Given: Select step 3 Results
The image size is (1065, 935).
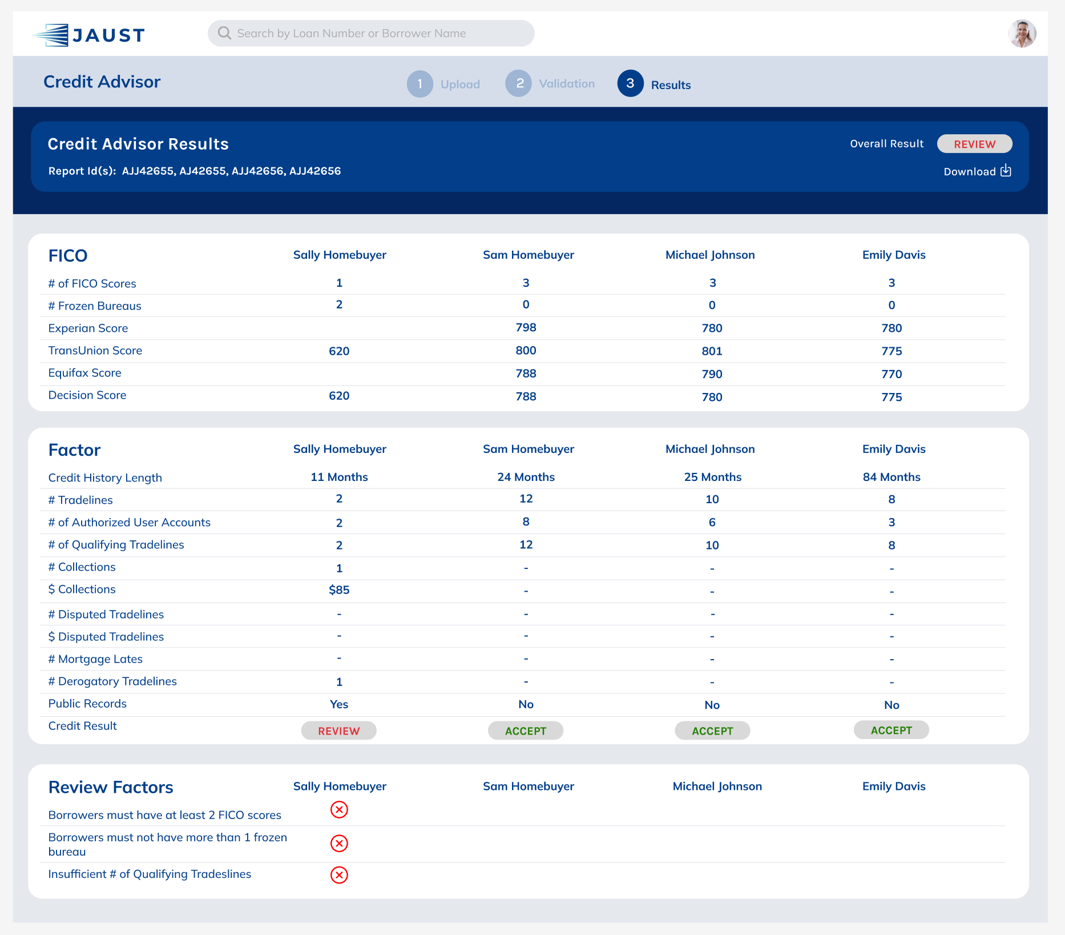Looking at the screenshot, I should (630, 84).
